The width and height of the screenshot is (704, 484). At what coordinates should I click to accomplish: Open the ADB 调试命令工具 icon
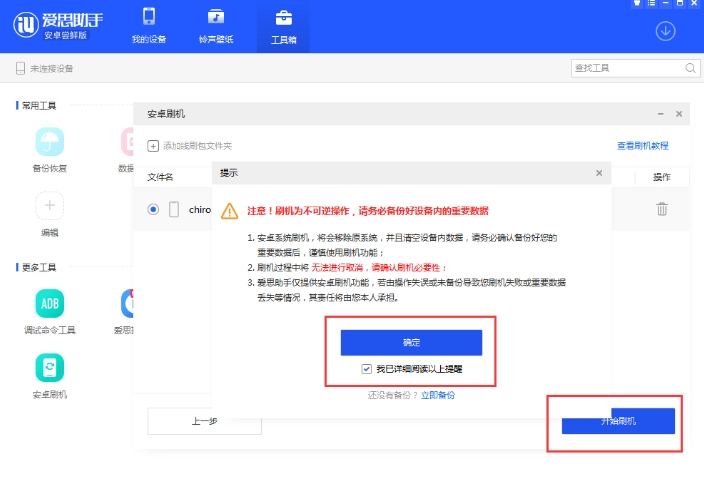click(x=50, y=303)
